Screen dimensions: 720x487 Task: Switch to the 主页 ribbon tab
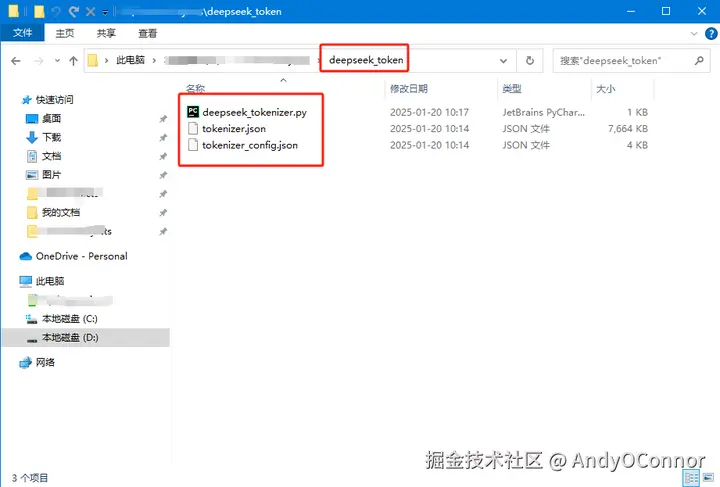pyautogui.click(x=65, y=33)
